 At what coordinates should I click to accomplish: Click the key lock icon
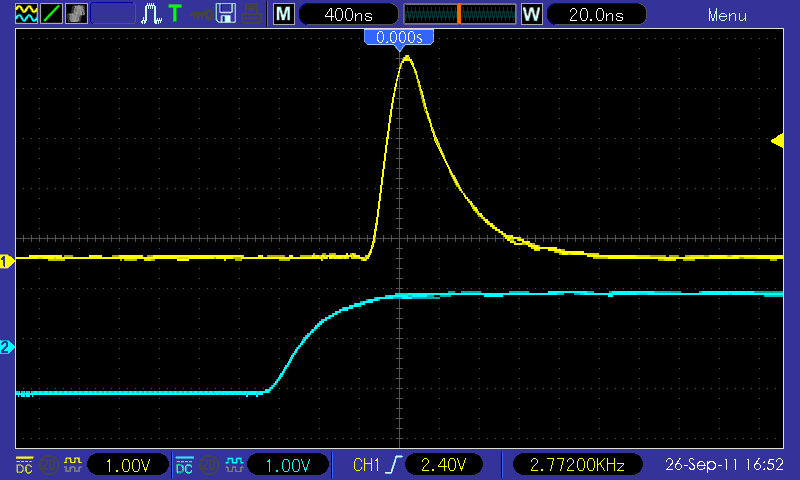tap(202, 15)
